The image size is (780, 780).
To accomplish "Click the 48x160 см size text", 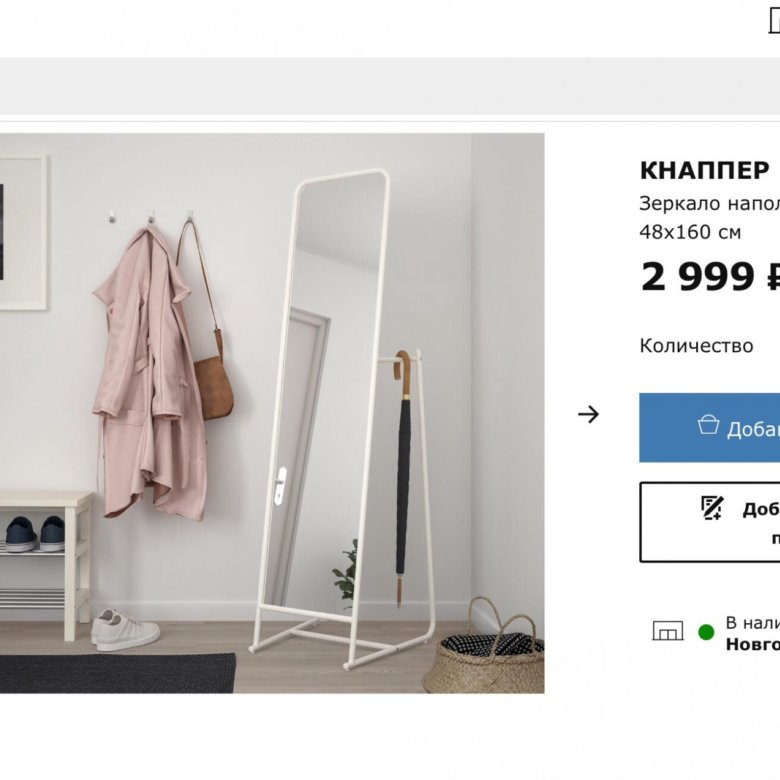I will pos(690,232).
